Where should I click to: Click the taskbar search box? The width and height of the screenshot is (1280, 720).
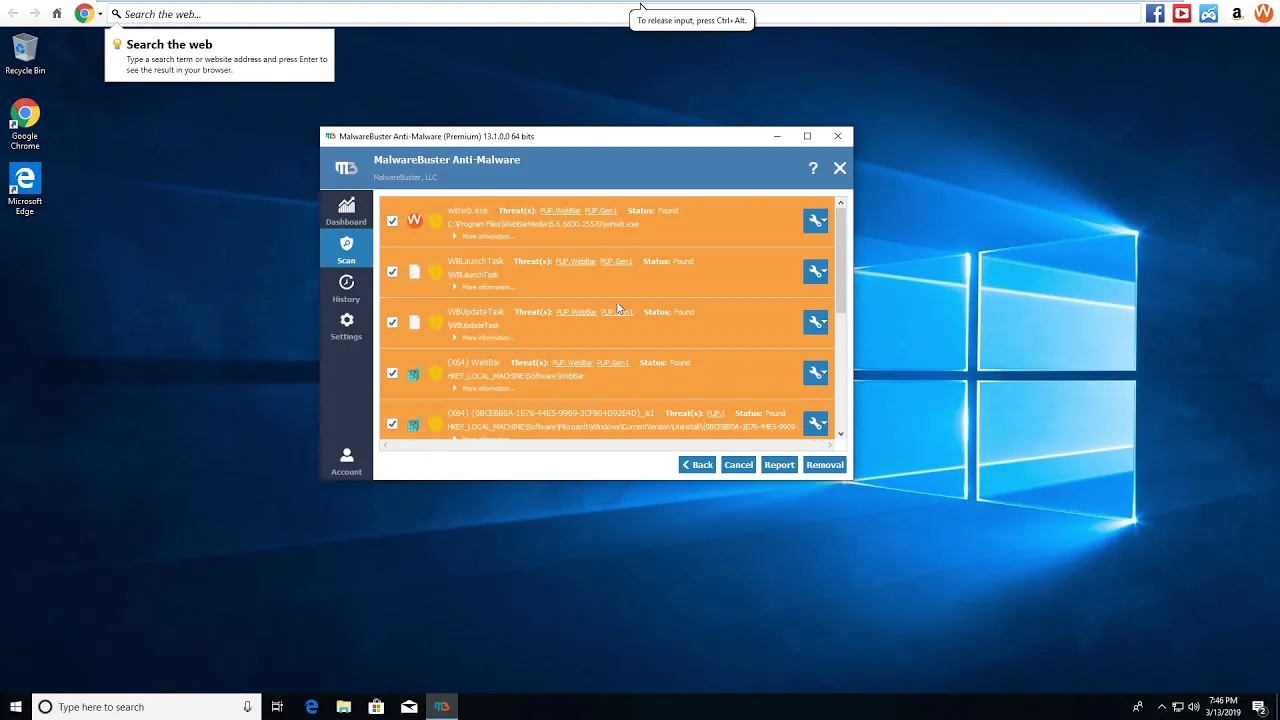147,707
